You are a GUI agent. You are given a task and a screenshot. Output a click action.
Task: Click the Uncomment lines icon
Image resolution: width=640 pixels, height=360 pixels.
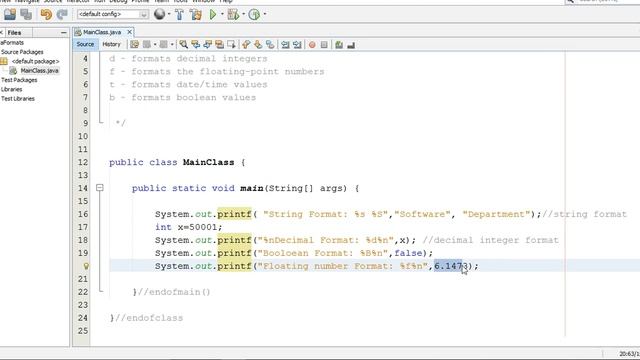(x=351, y=45)
